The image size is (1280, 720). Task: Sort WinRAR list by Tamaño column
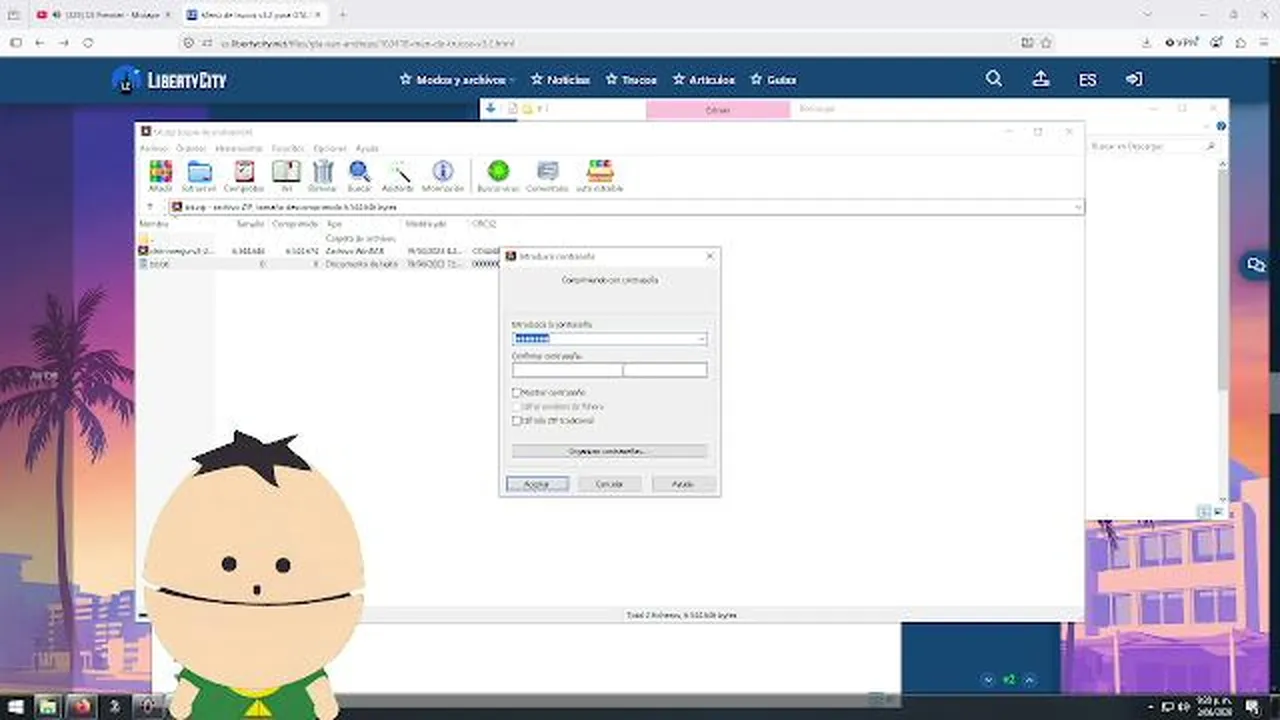click(x=250, y=224)
